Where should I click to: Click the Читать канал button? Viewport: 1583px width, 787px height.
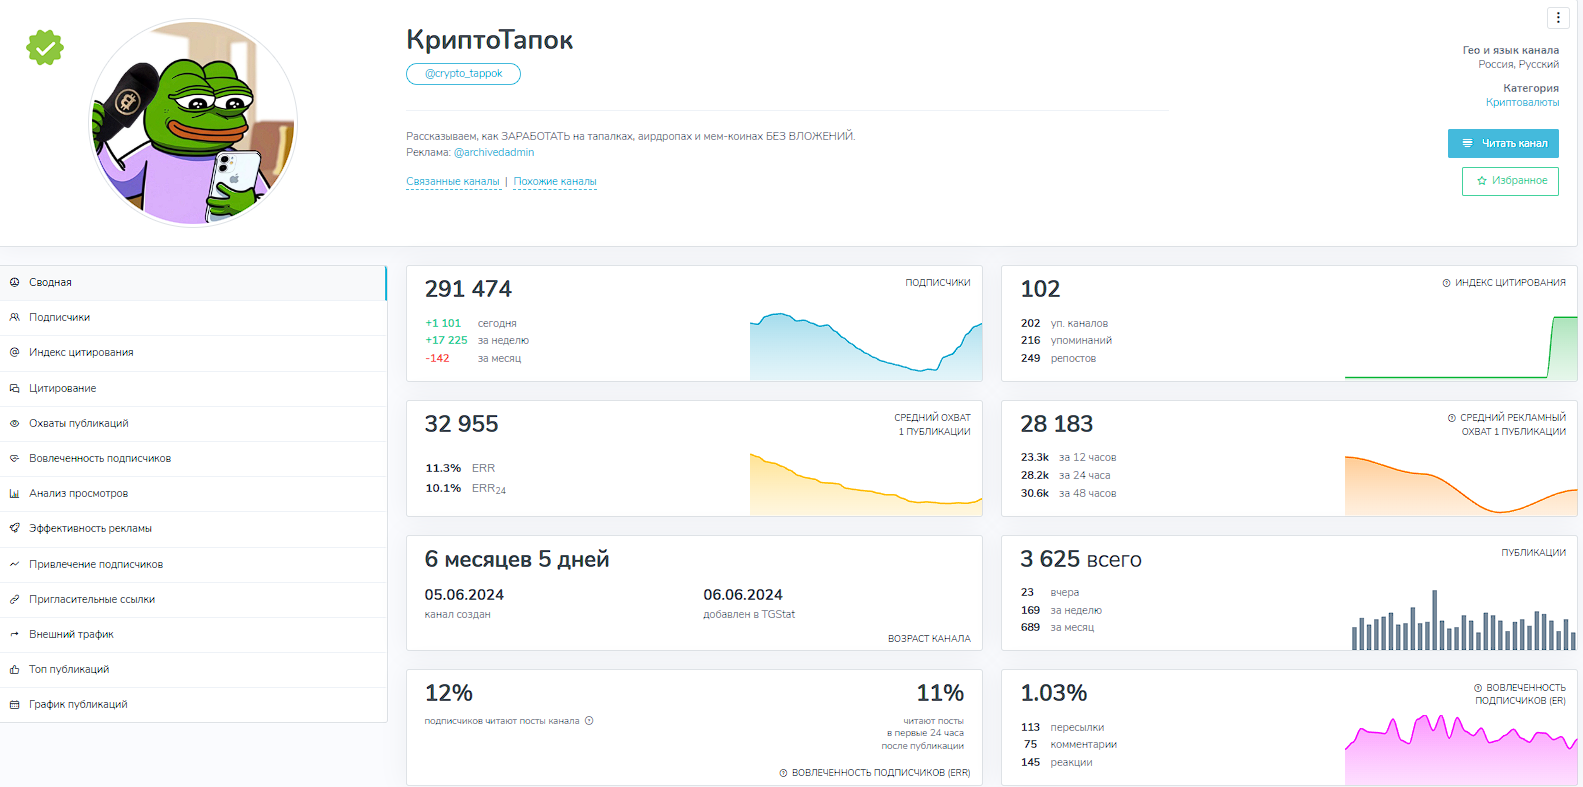pos(1503,143)
